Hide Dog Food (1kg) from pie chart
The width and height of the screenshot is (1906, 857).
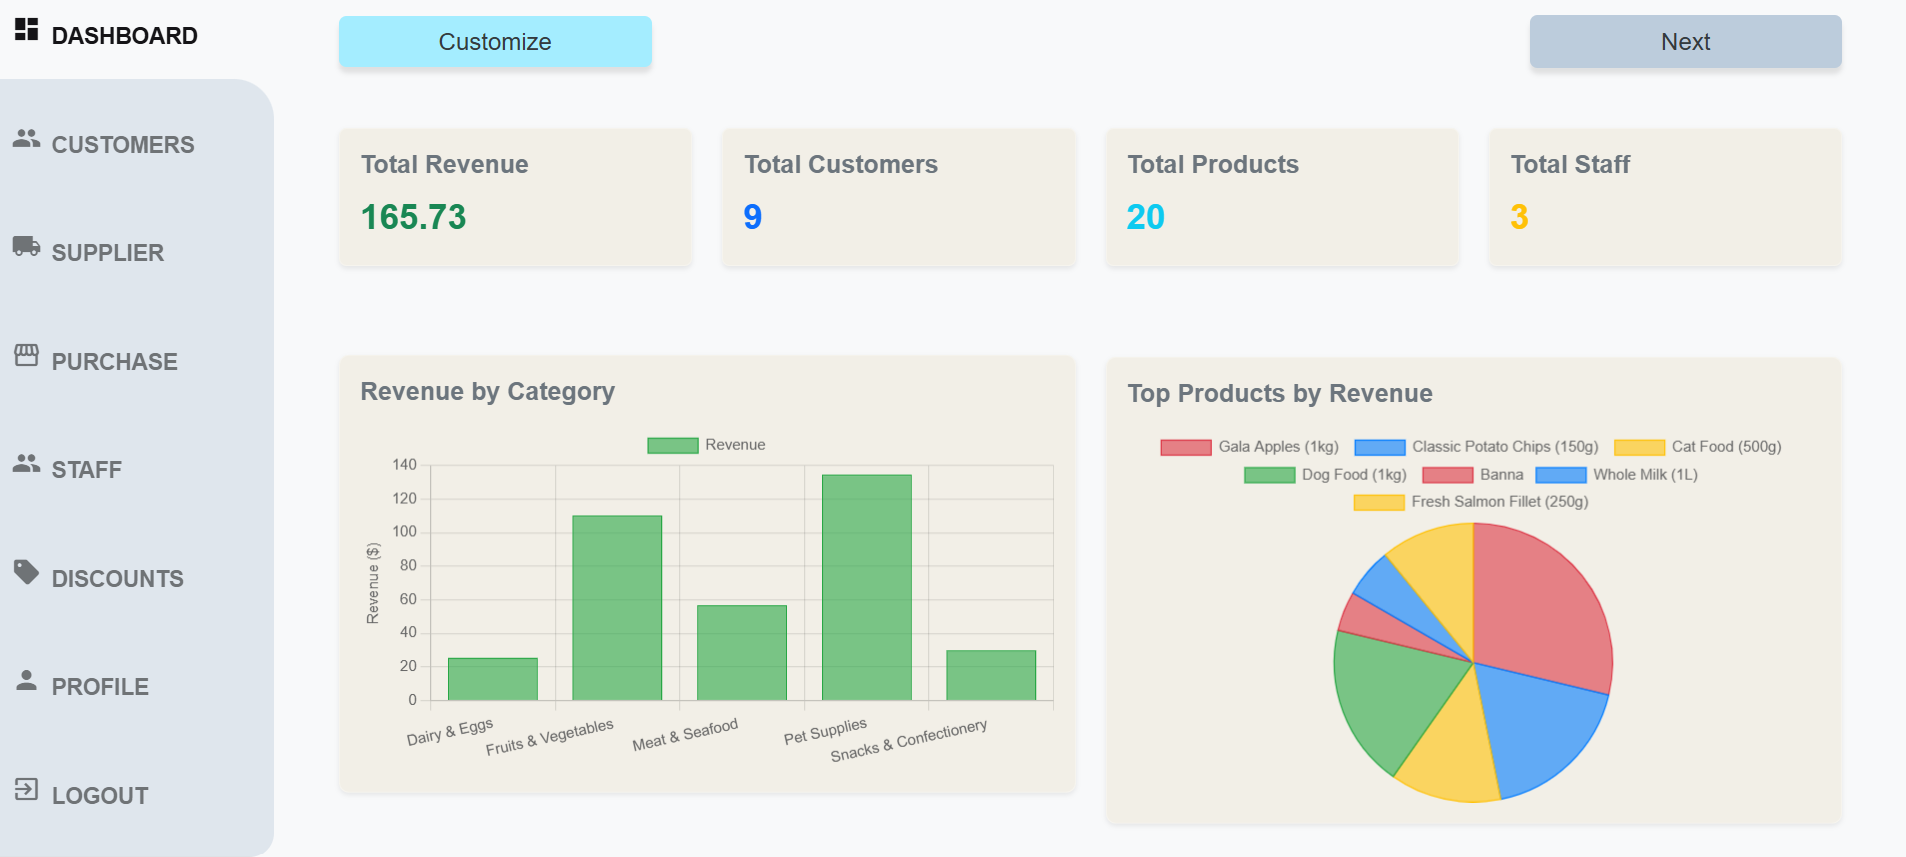click(1325, 475)
